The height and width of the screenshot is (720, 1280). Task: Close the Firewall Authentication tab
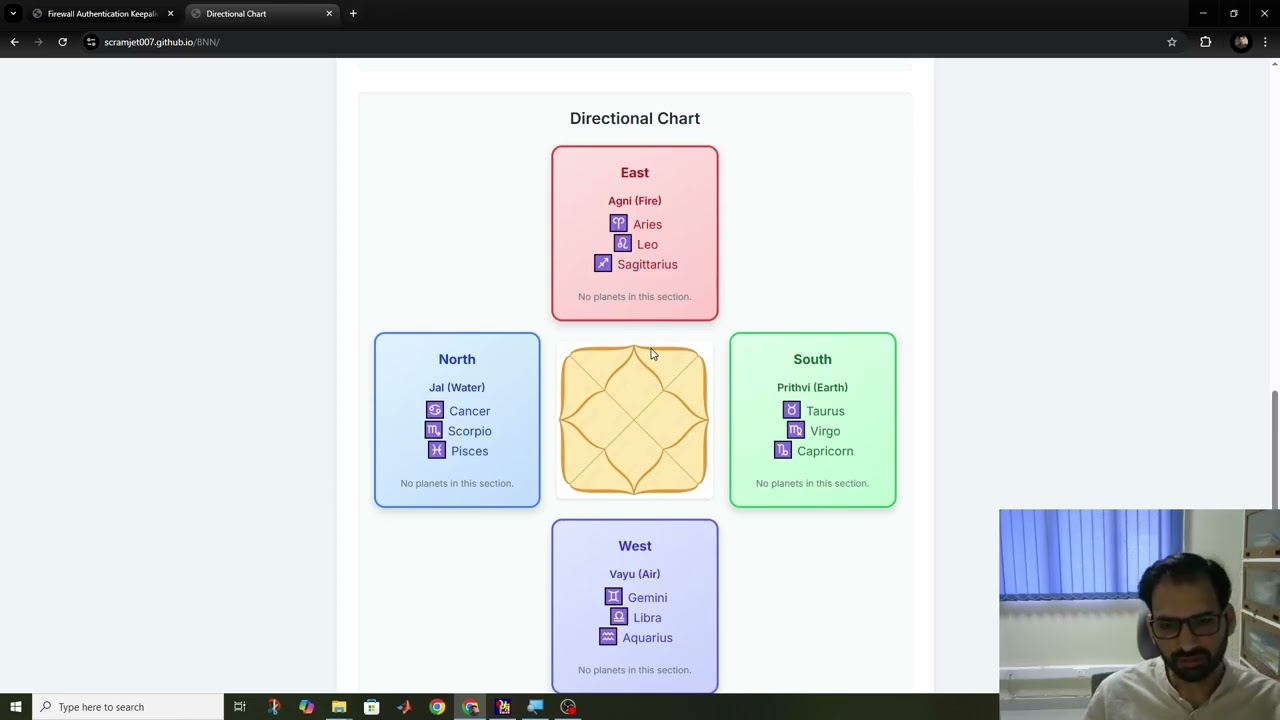pyautogui.click(x=170, y=14)
